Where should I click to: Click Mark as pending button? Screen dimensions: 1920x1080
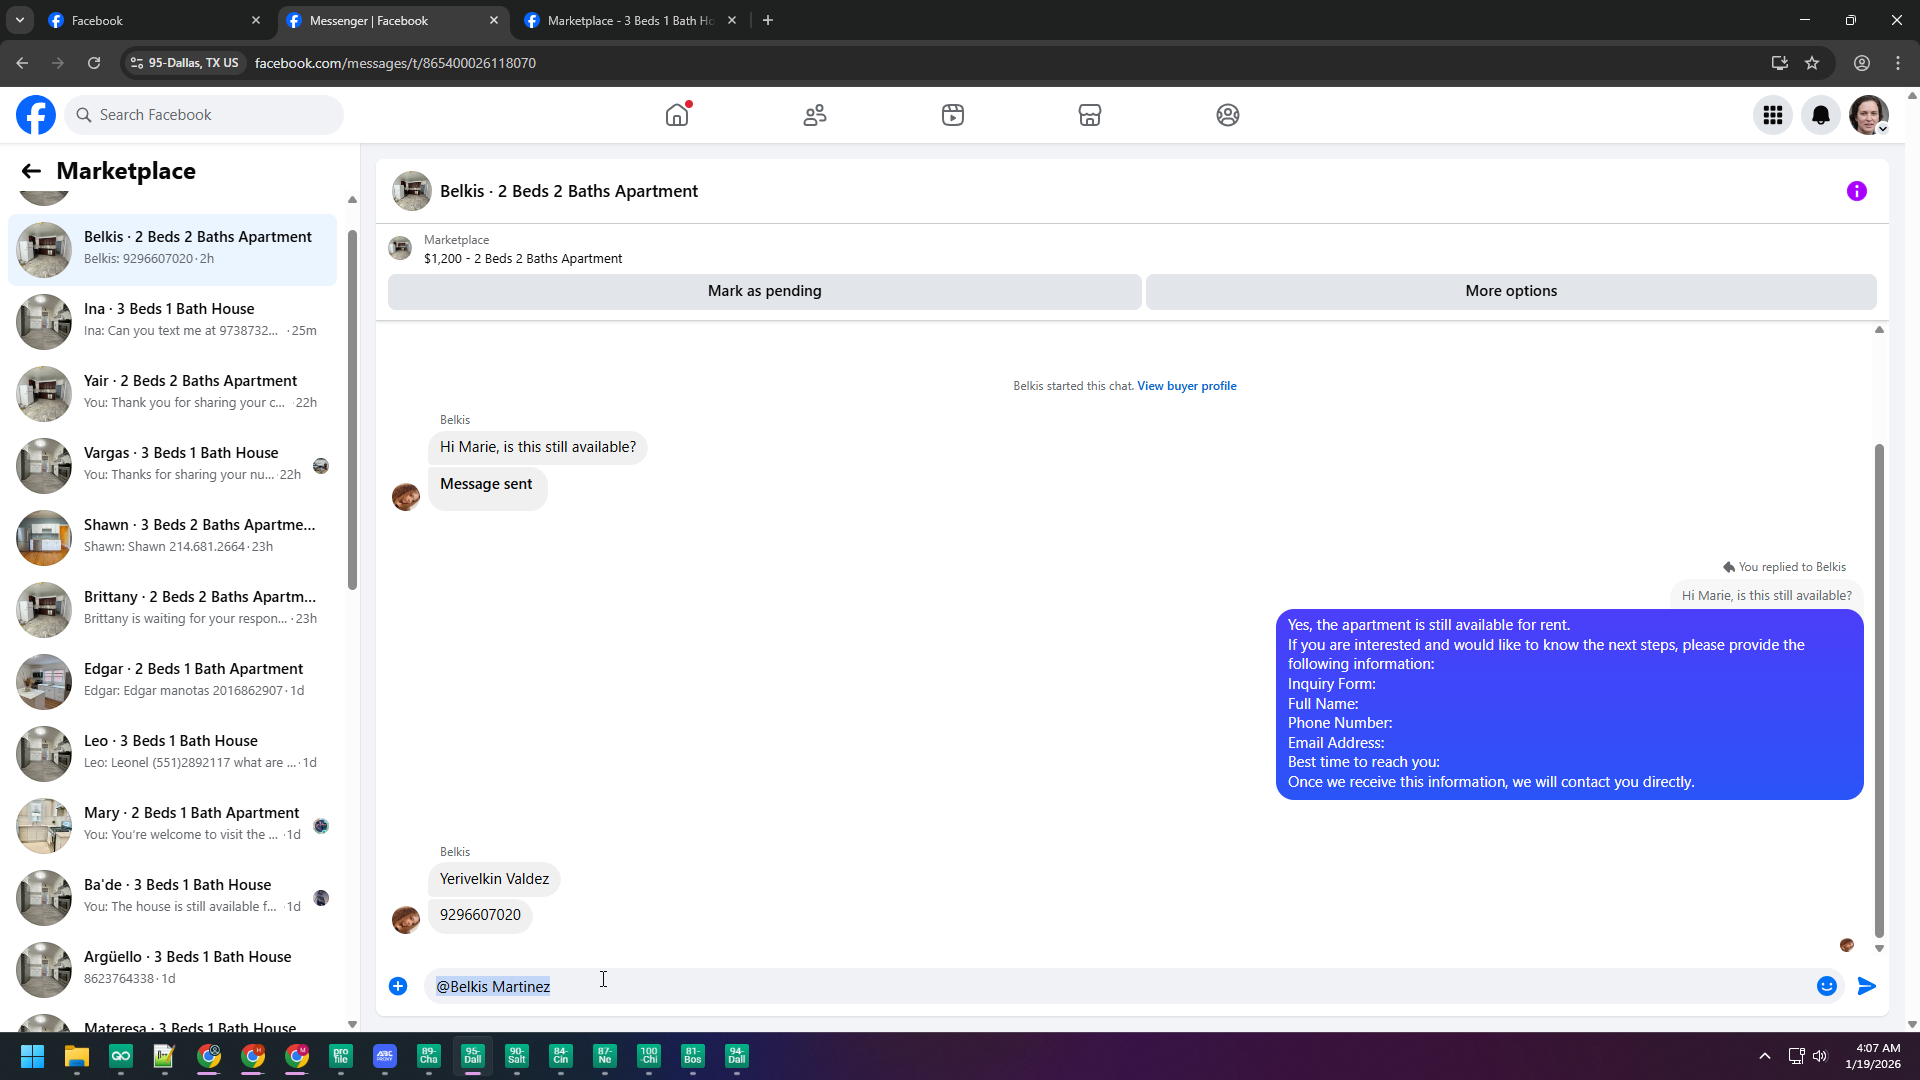765,291
